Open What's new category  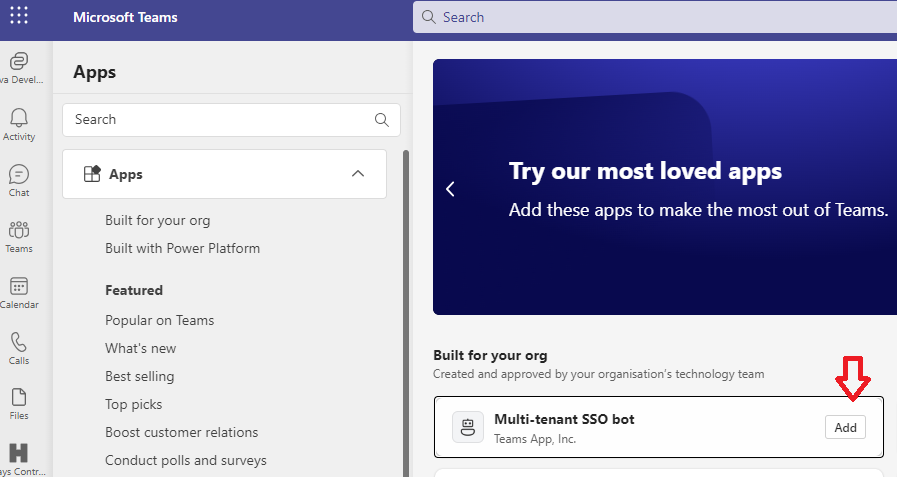(x=141, y=348)
